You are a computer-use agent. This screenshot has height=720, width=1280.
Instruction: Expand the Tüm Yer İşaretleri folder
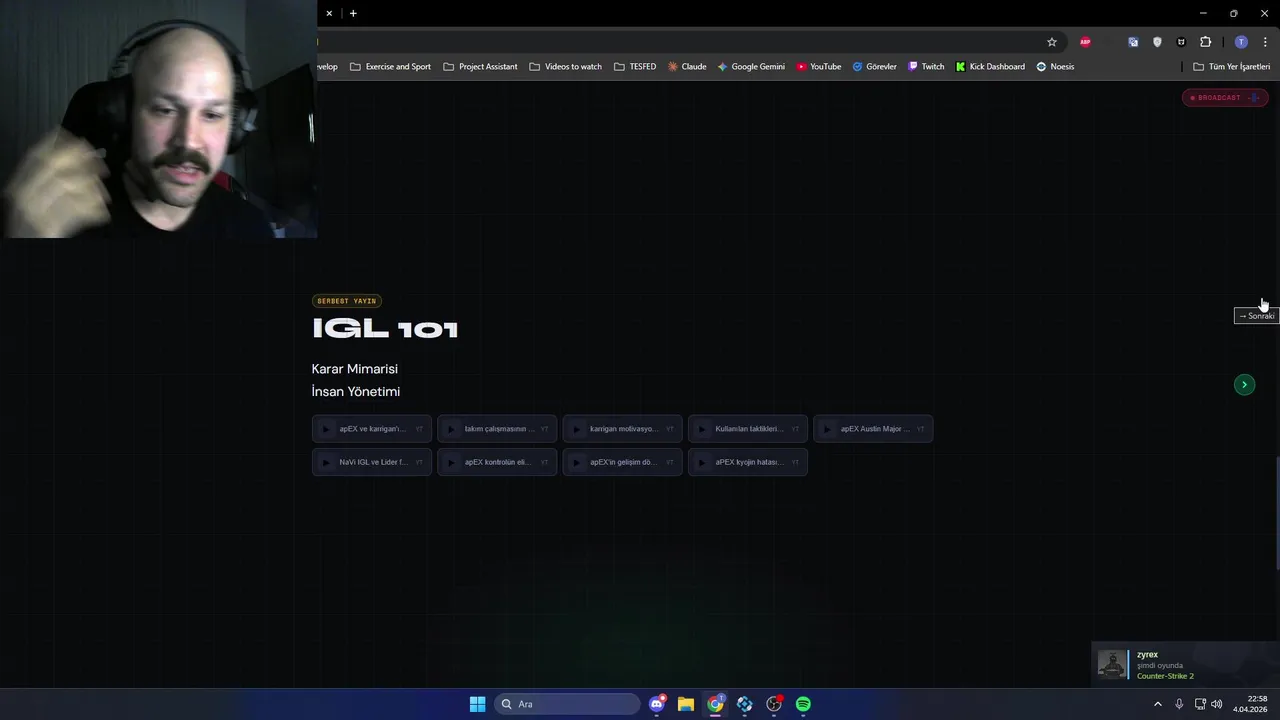pos(1232,67)
